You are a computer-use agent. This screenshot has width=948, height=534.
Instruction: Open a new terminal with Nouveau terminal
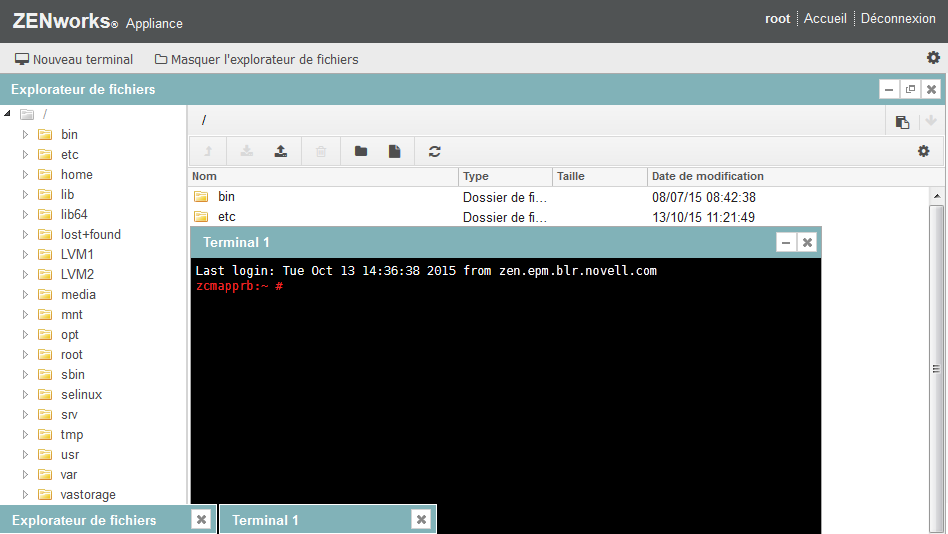(x=74, y=59)
